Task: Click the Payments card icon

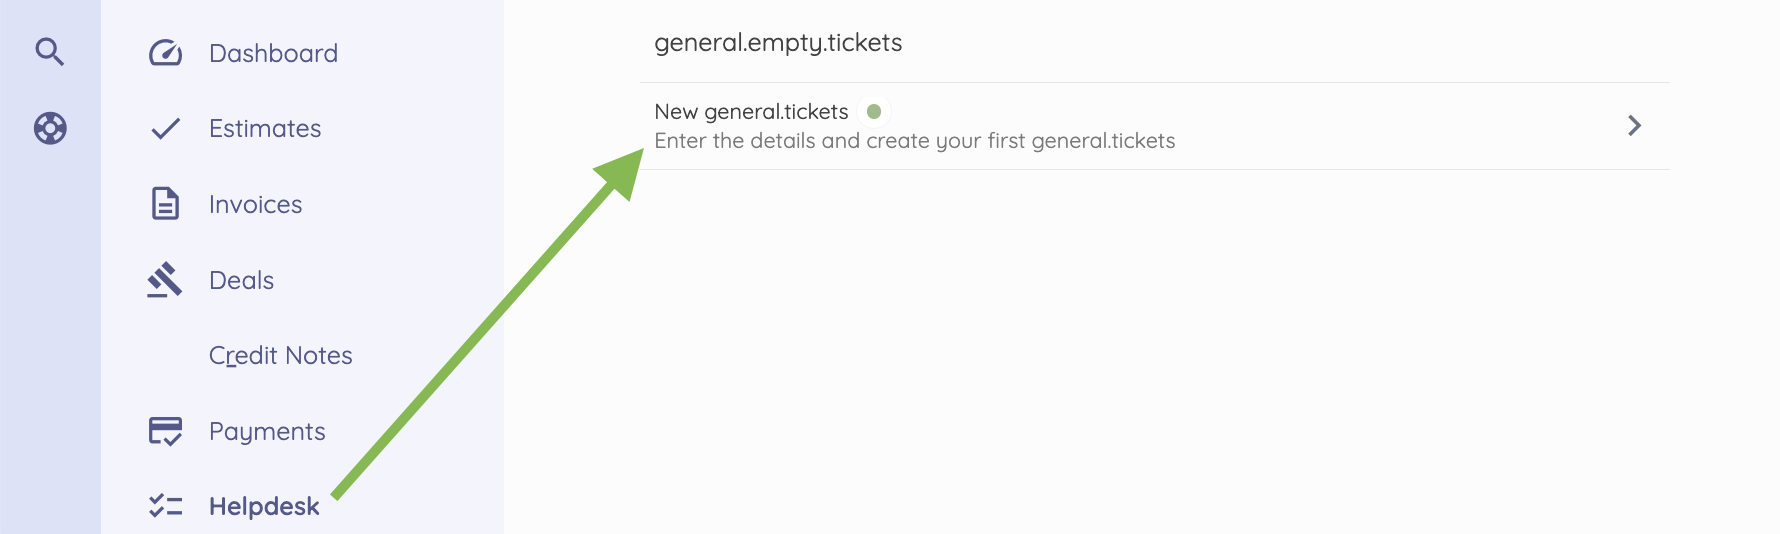Action: [x=165, y=431]
